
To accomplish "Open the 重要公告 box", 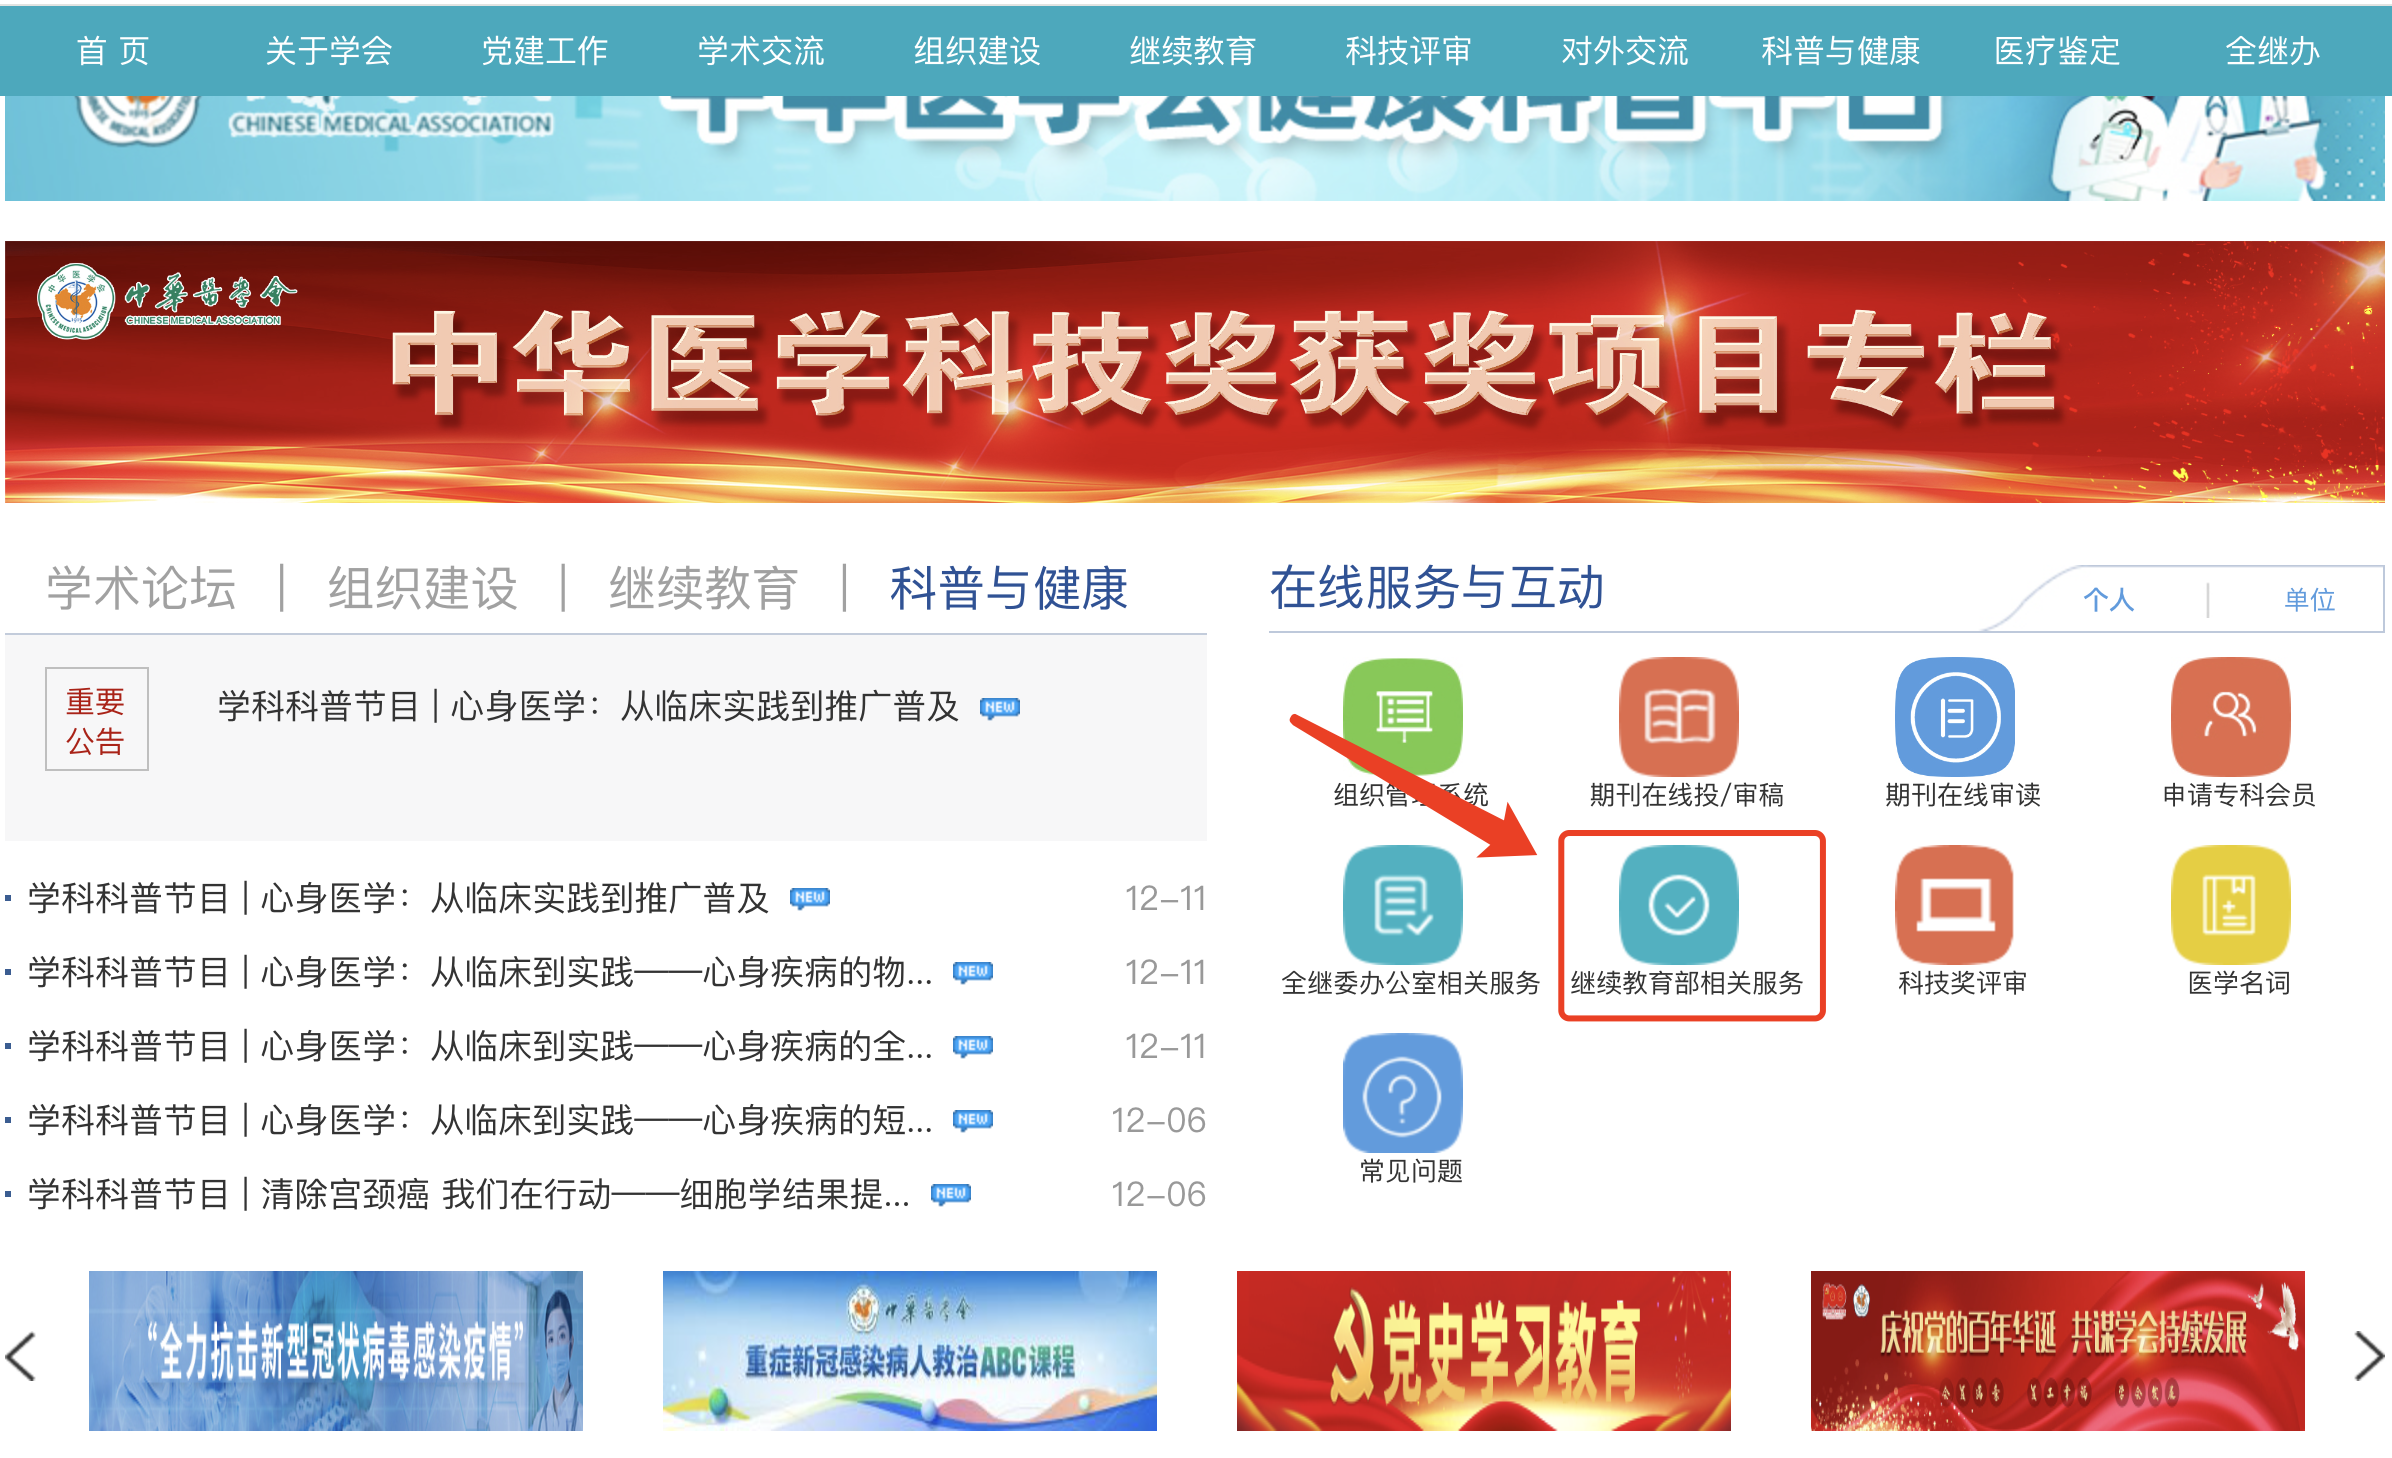I will pyautogui.click(x=96, y=720).
